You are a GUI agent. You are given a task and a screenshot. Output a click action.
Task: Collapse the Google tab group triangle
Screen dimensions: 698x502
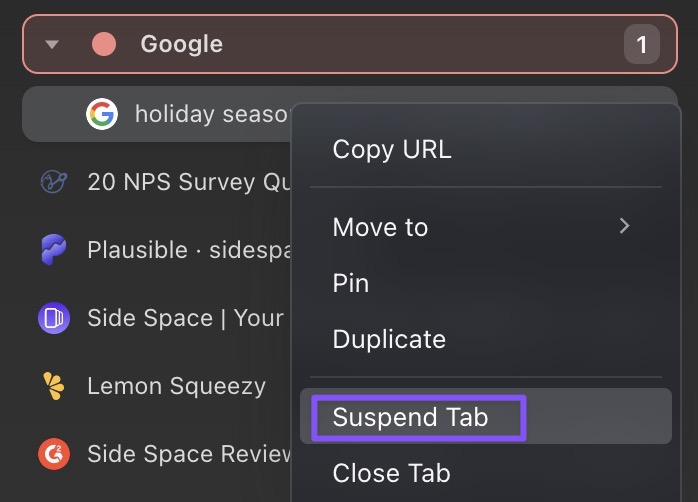(53, 44)
